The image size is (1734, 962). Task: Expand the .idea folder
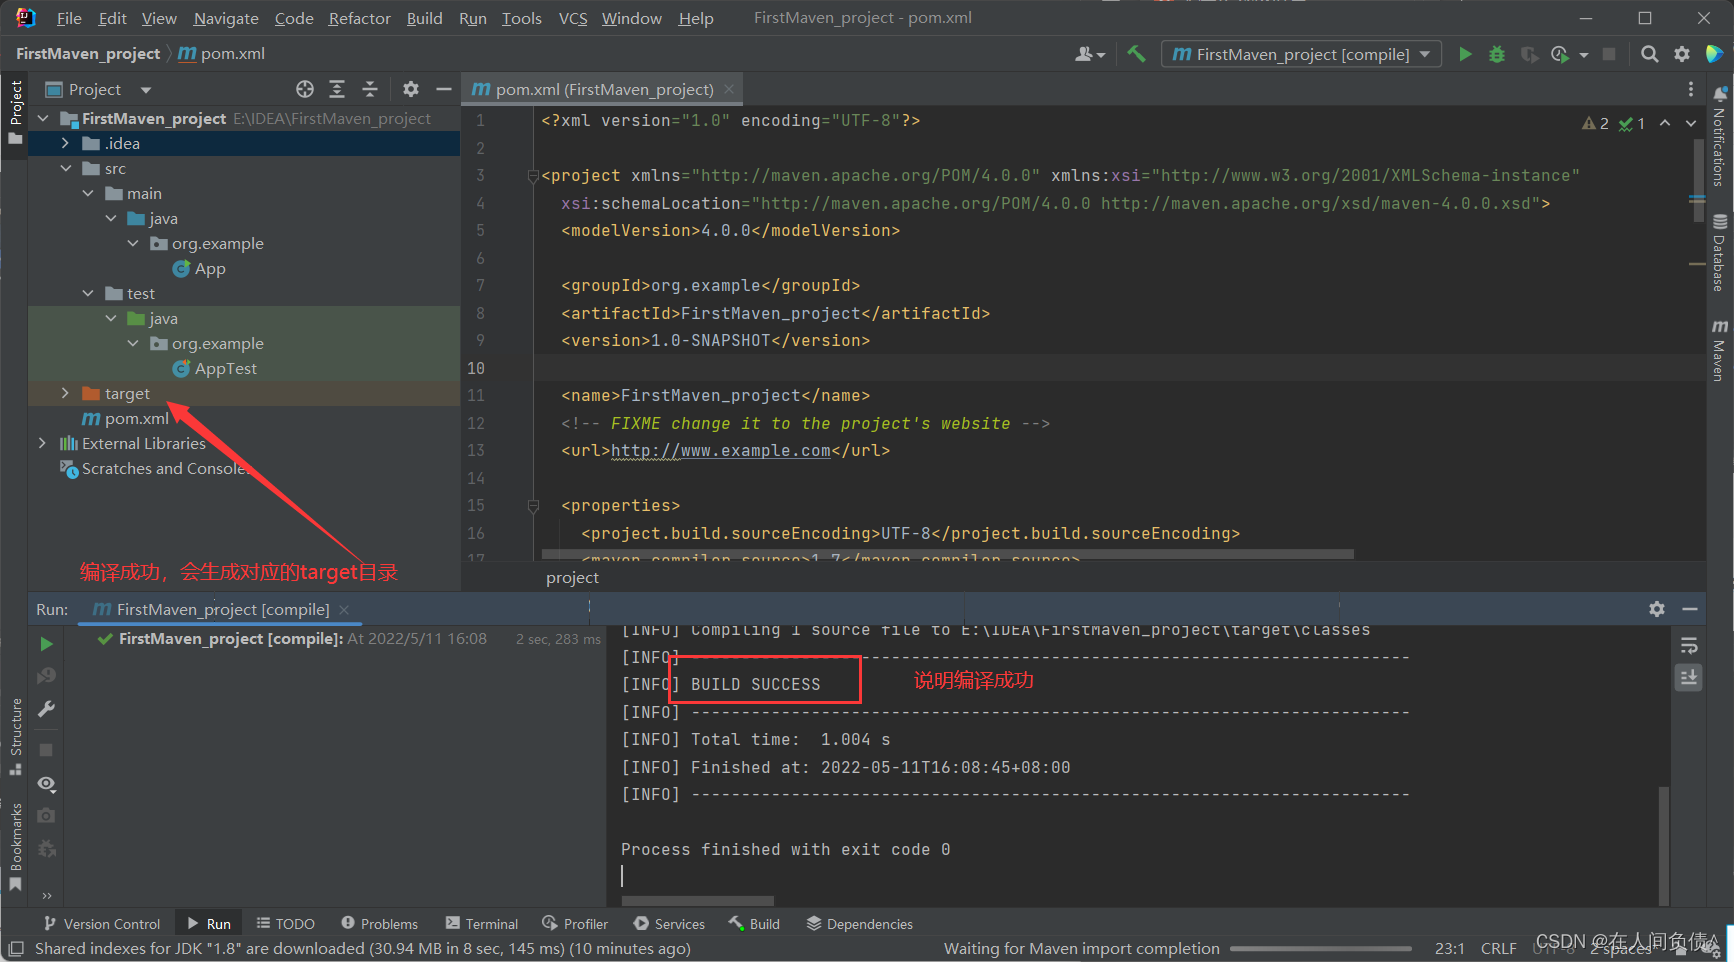click(65, 143)
